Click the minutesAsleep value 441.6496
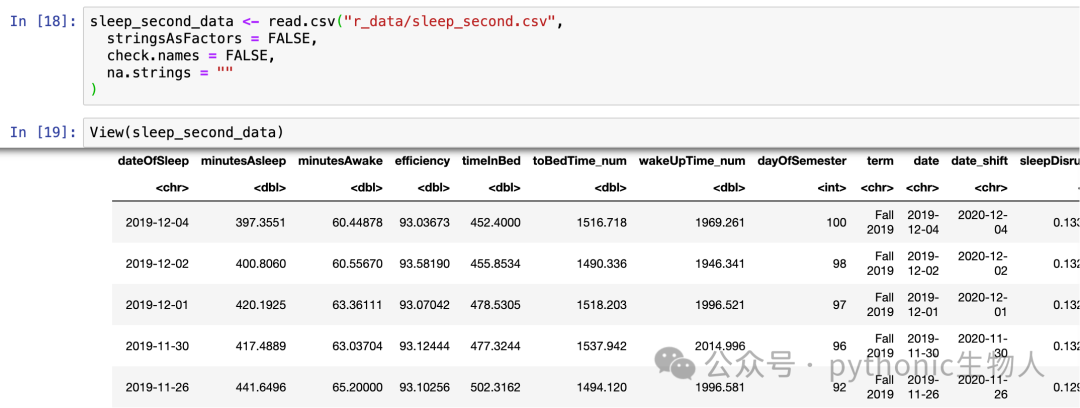Screen dimensions: 1080x408 [x=261, y=387]
